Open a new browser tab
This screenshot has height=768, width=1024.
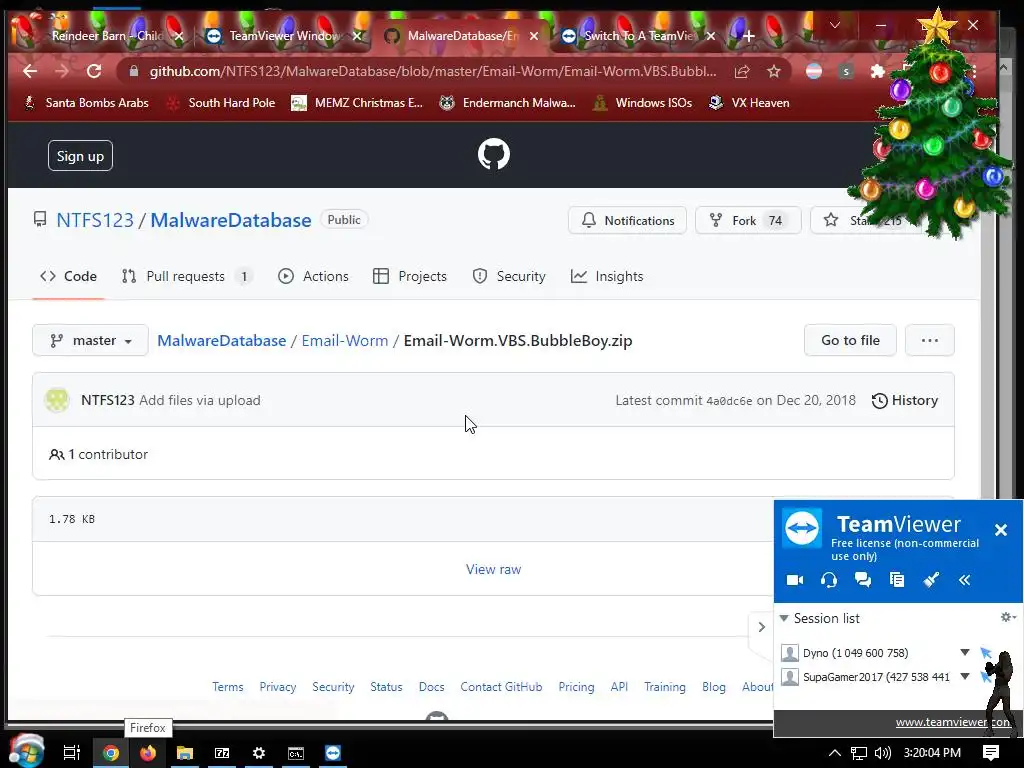tap(748, 36)
